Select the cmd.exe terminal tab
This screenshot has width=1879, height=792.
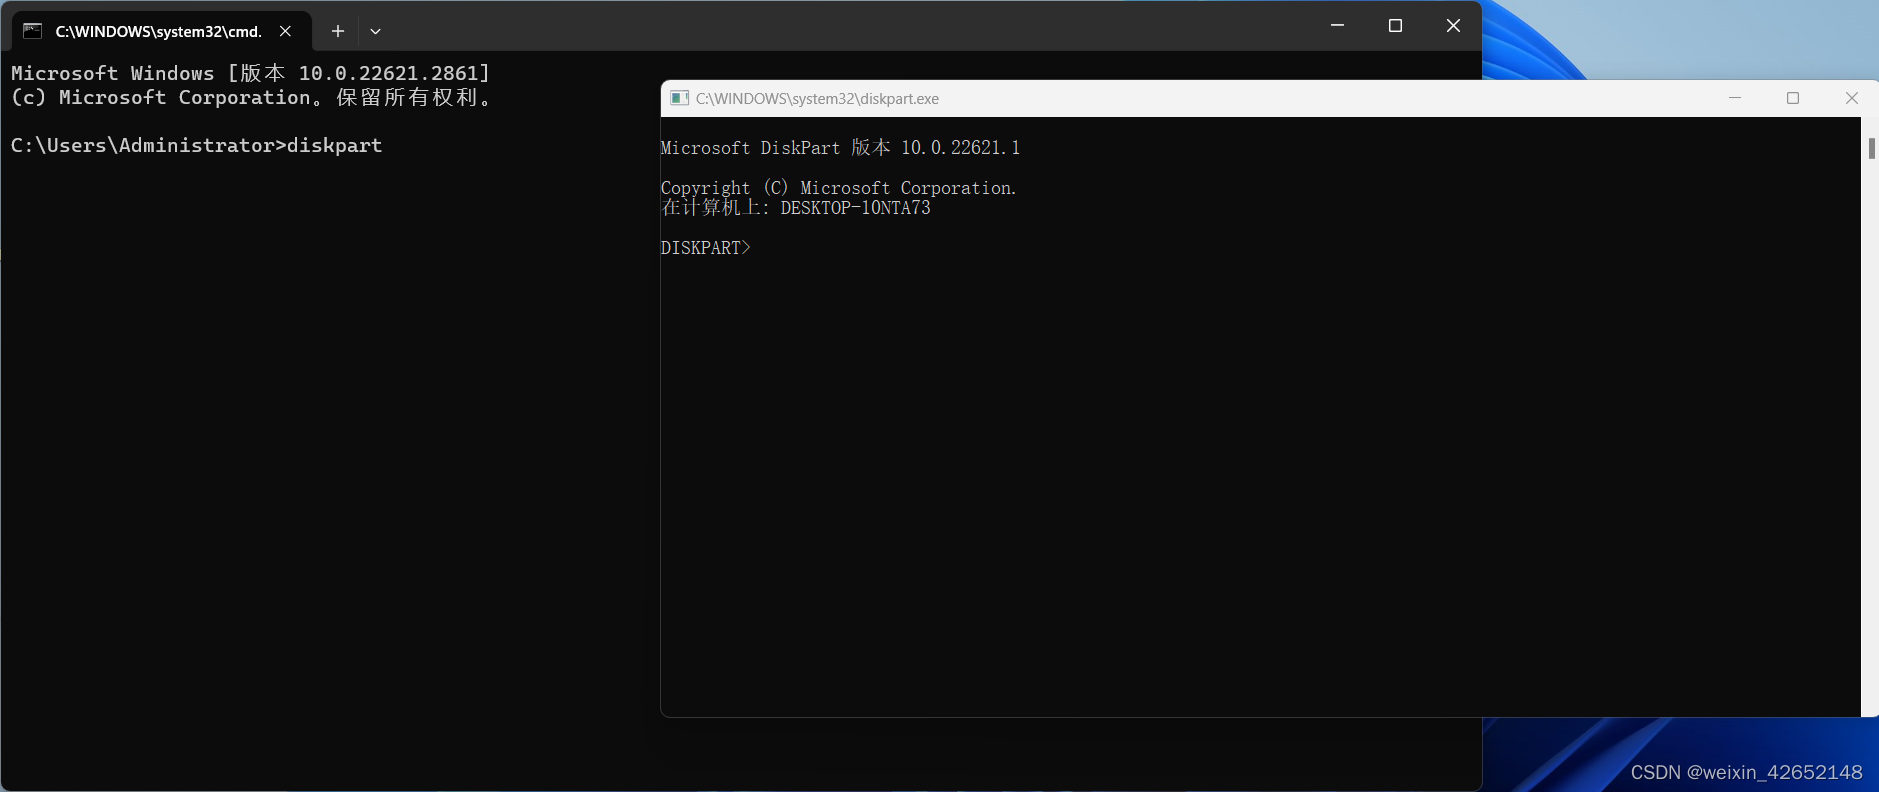[x=162, y=31]
